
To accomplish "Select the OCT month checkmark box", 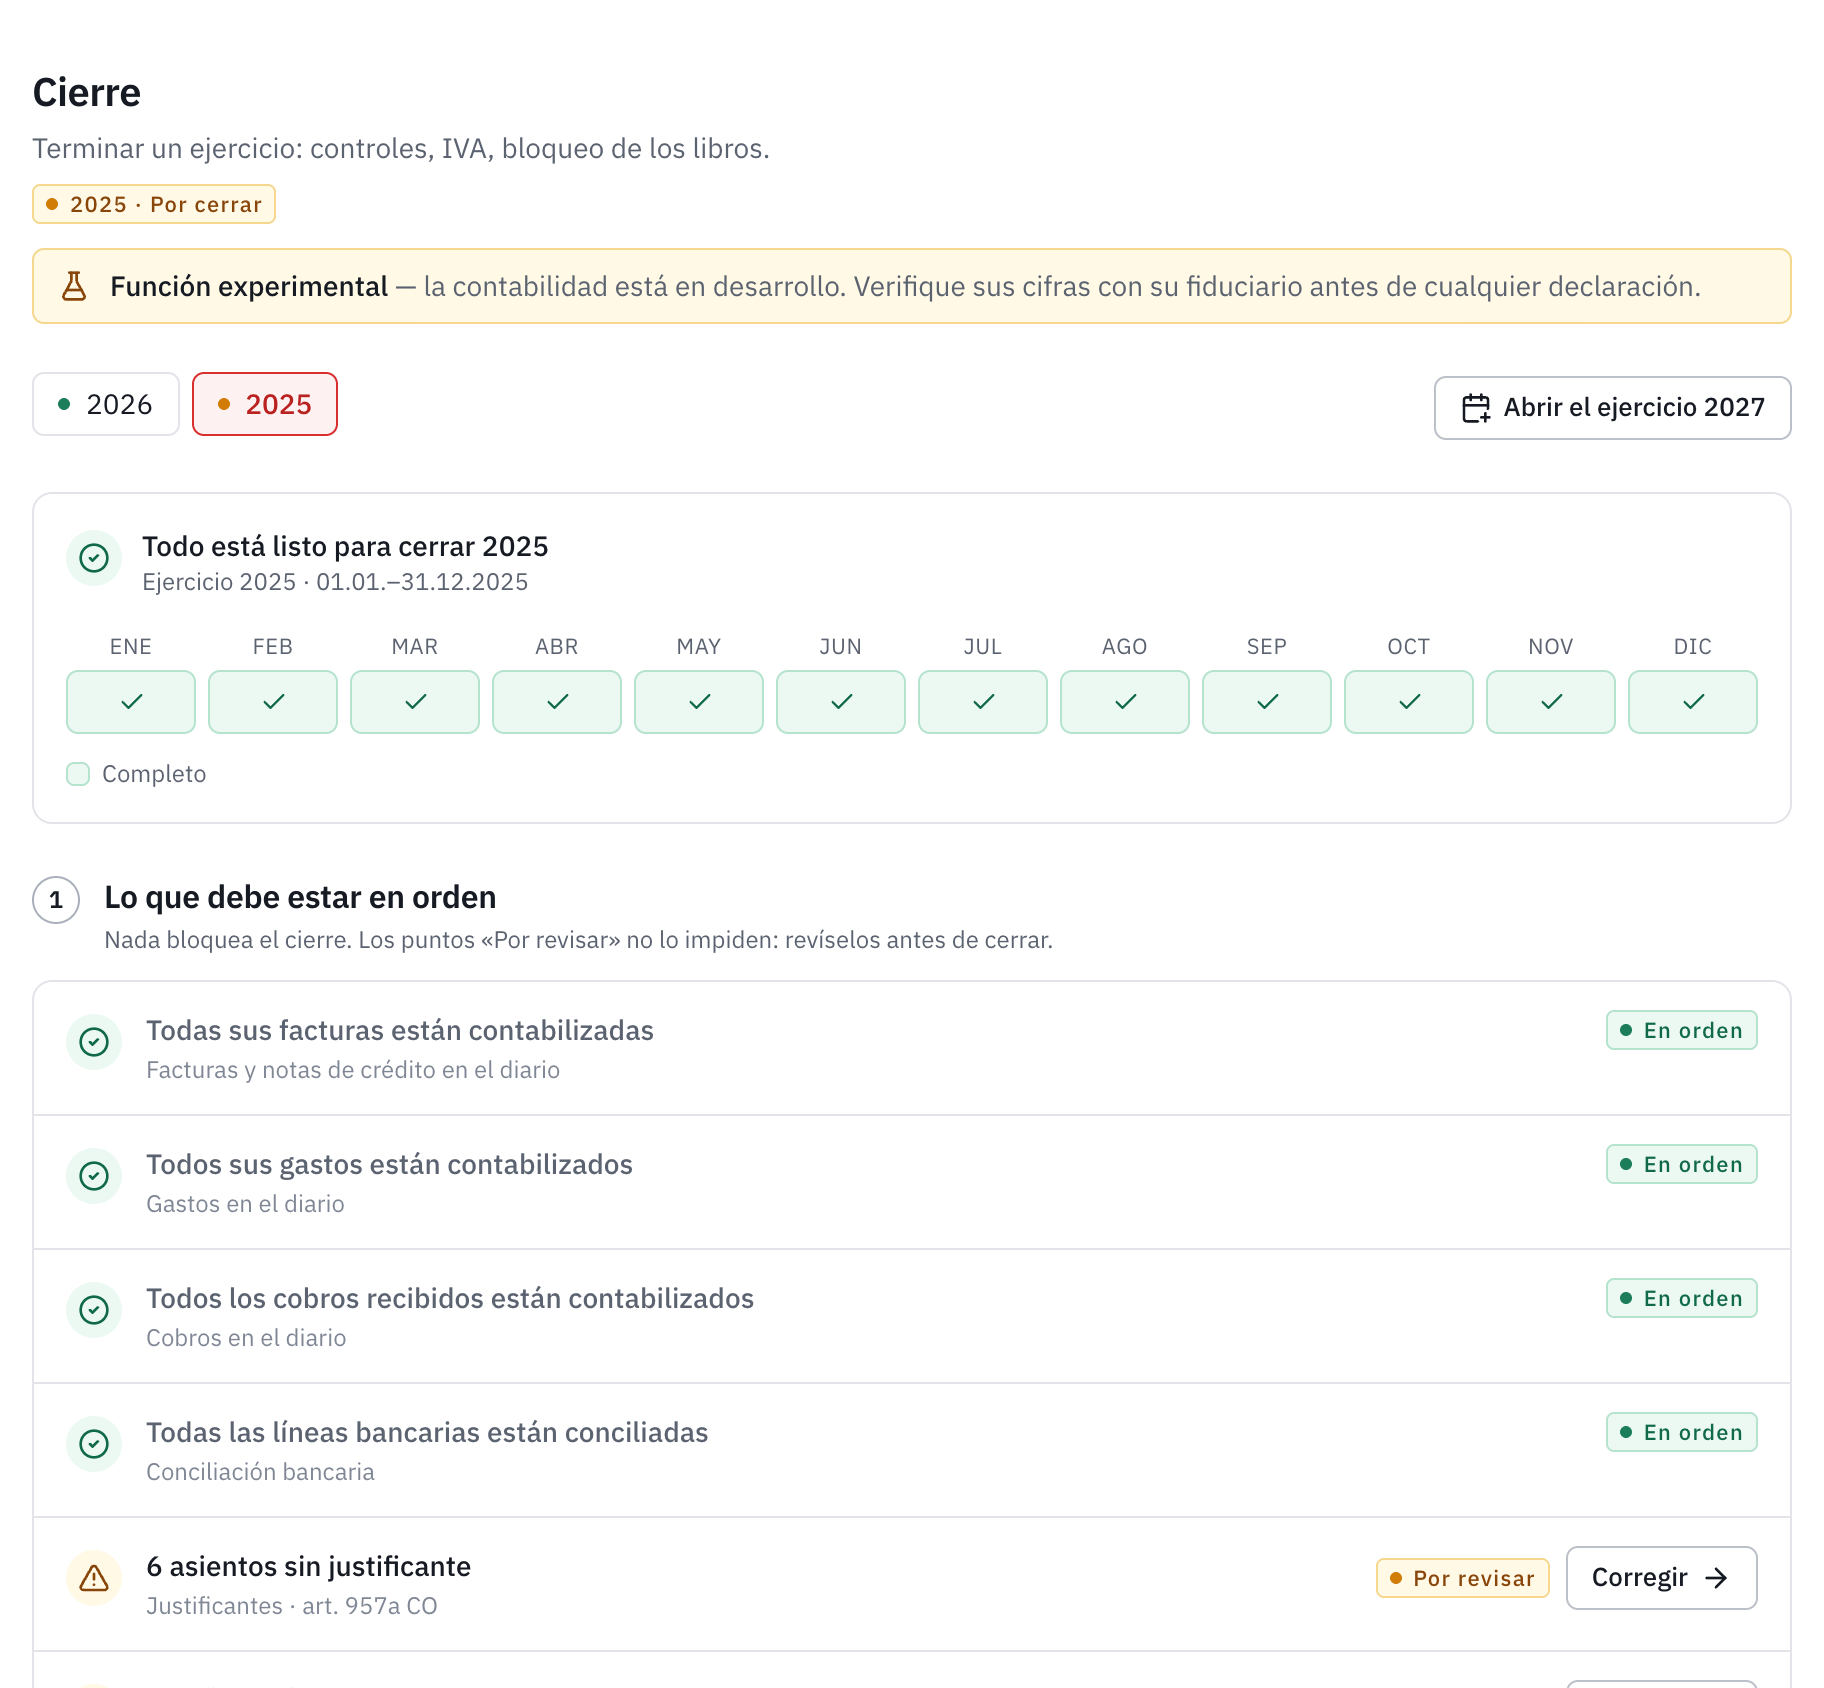I will (x=1409, y=702).
